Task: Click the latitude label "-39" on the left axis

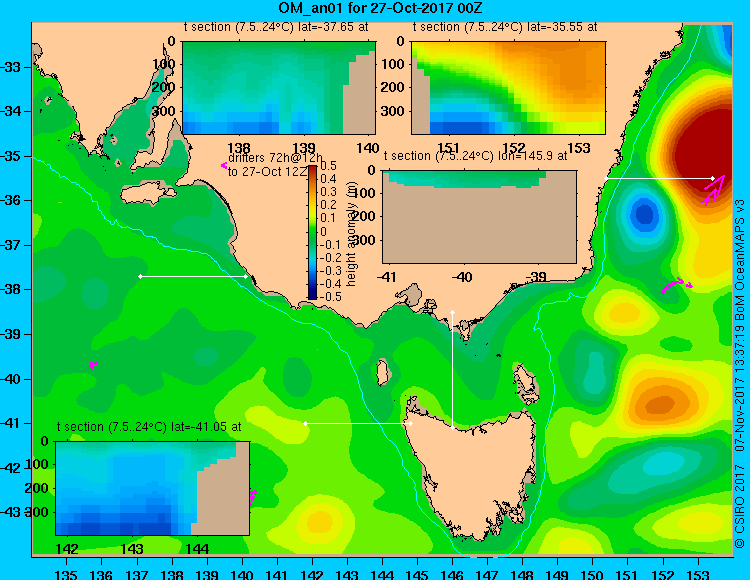Action: (x=11, y=334)
